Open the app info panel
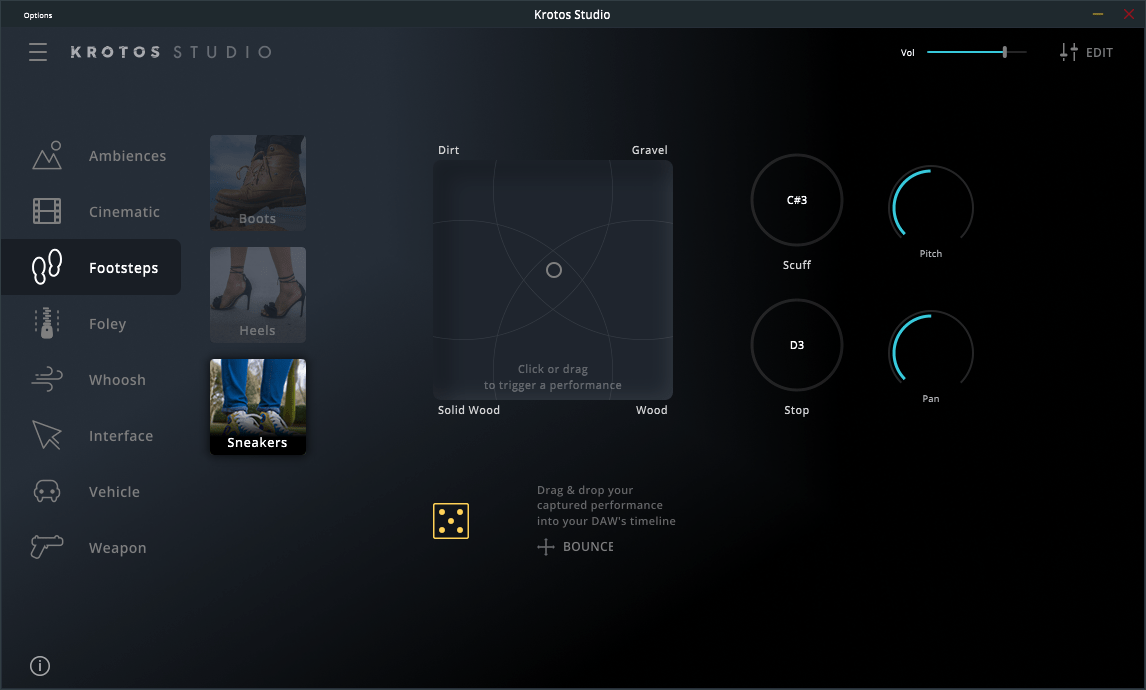 [39, 665]
